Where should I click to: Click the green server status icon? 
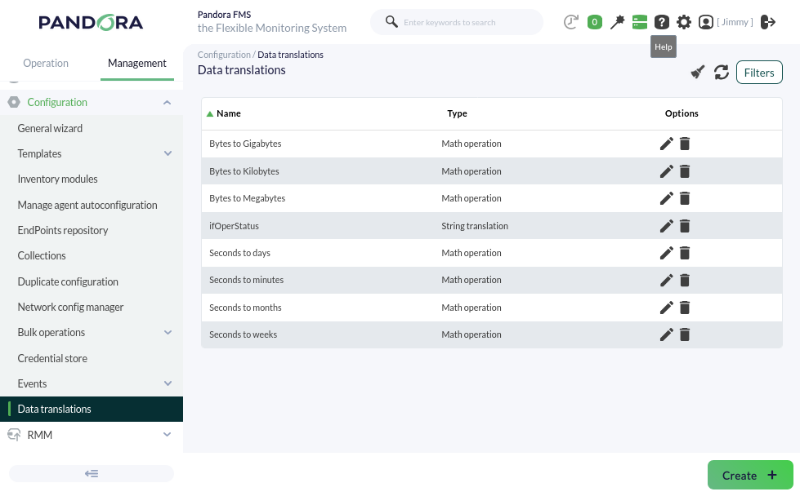pyautogui.click(x=639, y=22)
